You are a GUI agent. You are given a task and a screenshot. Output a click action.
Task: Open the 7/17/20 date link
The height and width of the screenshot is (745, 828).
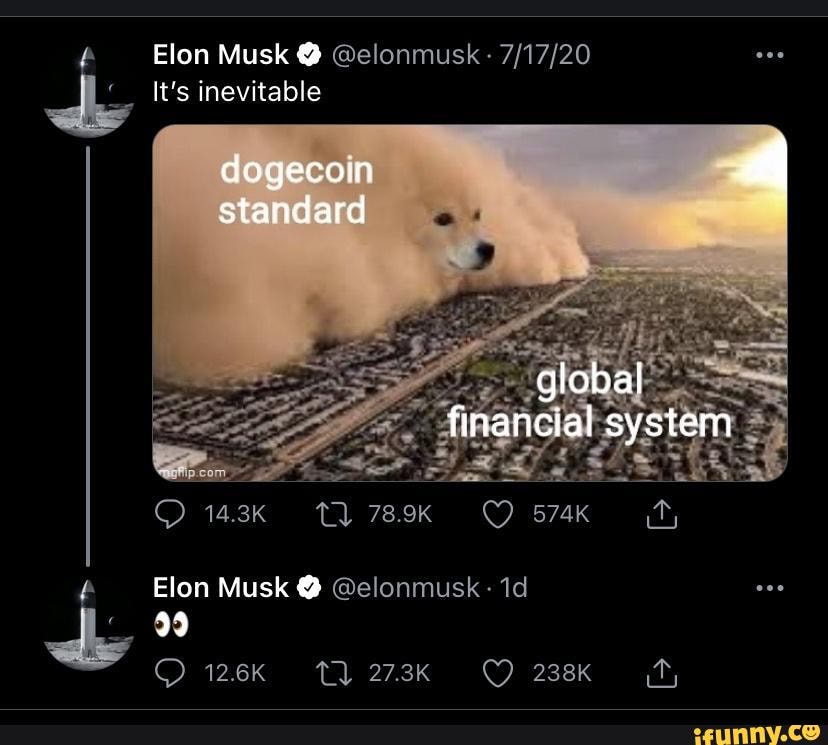tap(544, 54)
